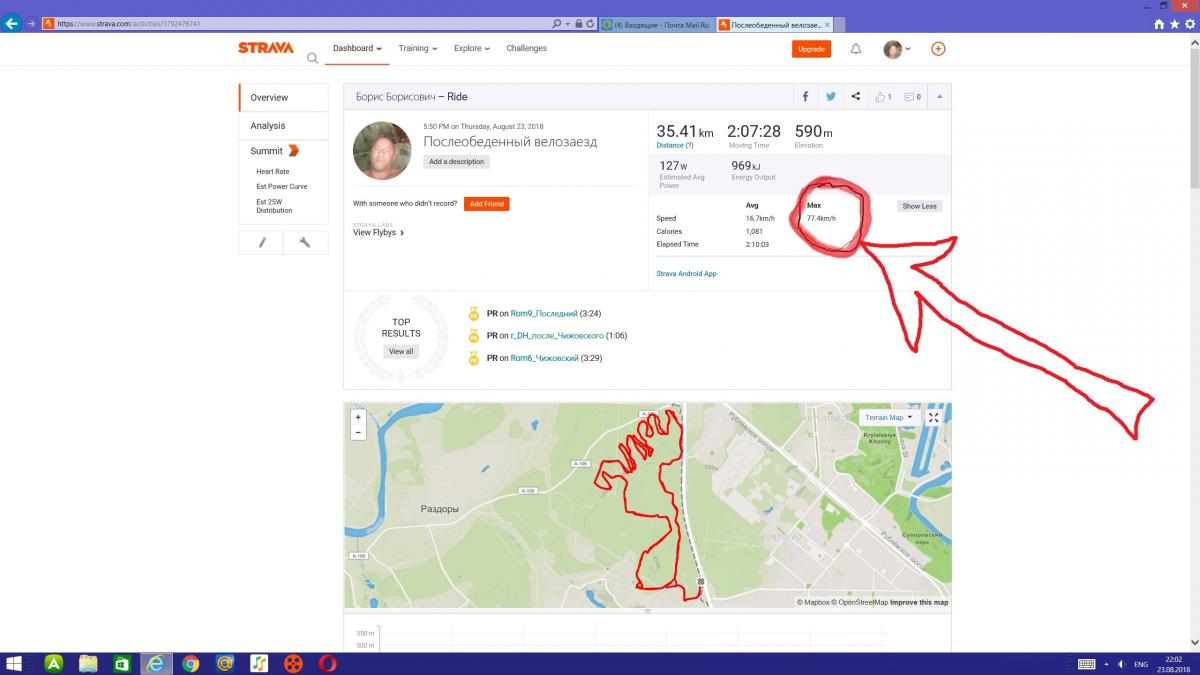Open the Rom6_Чижовский segment link
1200x675 pixels.
tap(544, 358)
